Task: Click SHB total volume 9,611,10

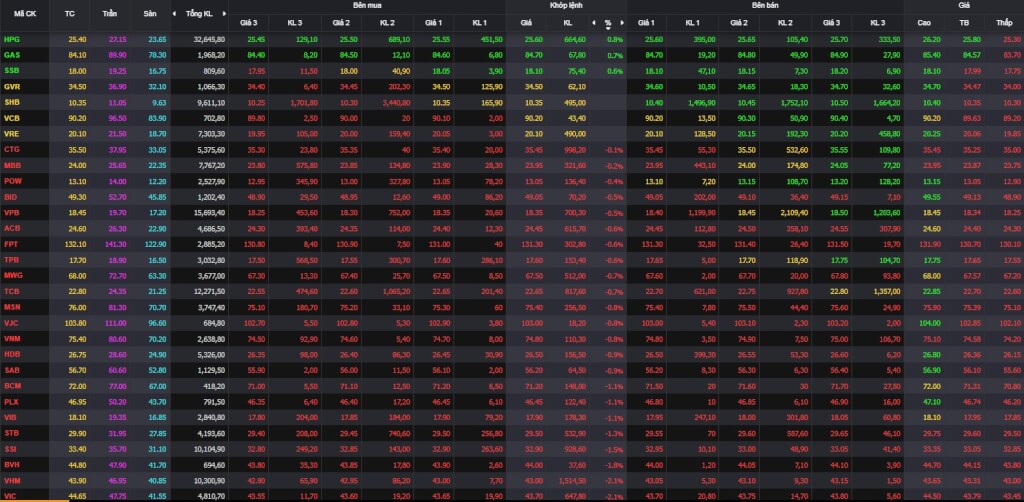Action: pyautogui.click(x=211, y=102)
